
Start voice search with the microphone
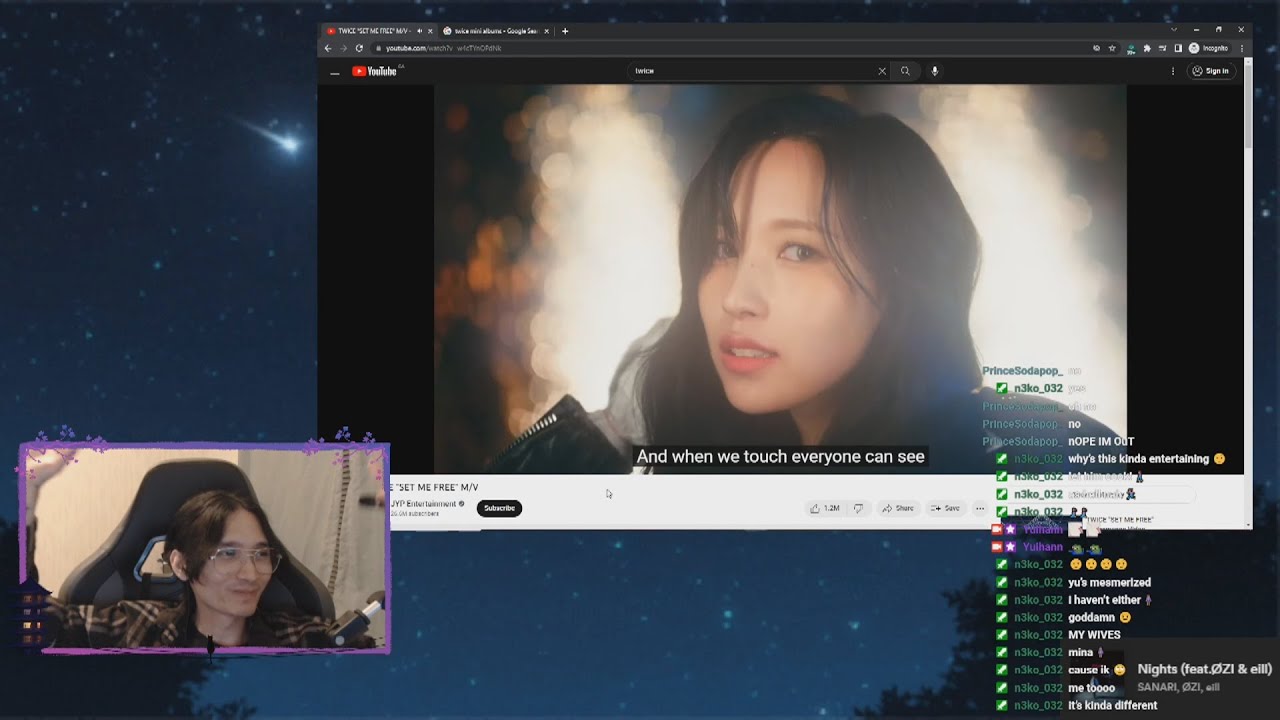pyautogui.click(x=935, y=71)
